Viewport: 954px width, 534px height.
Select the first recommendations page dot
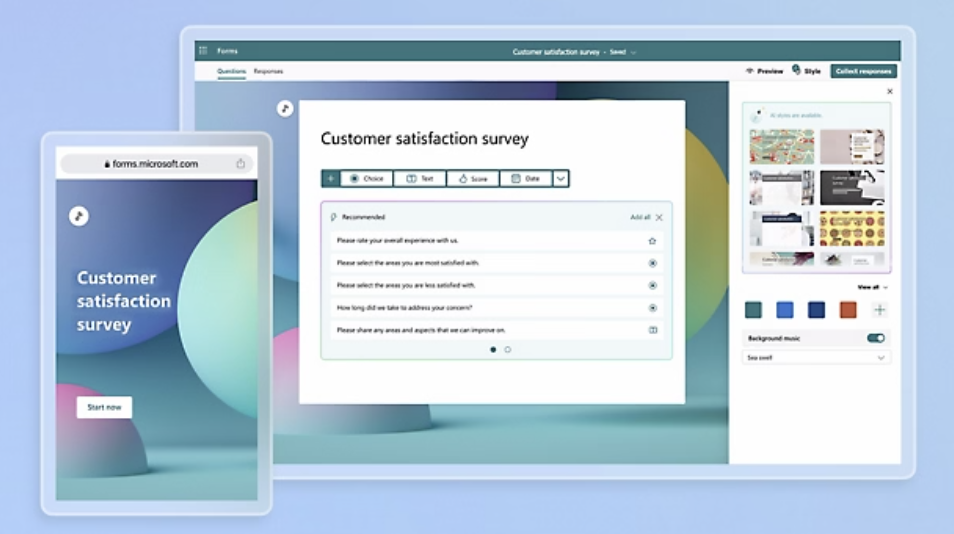click(493, 350)
